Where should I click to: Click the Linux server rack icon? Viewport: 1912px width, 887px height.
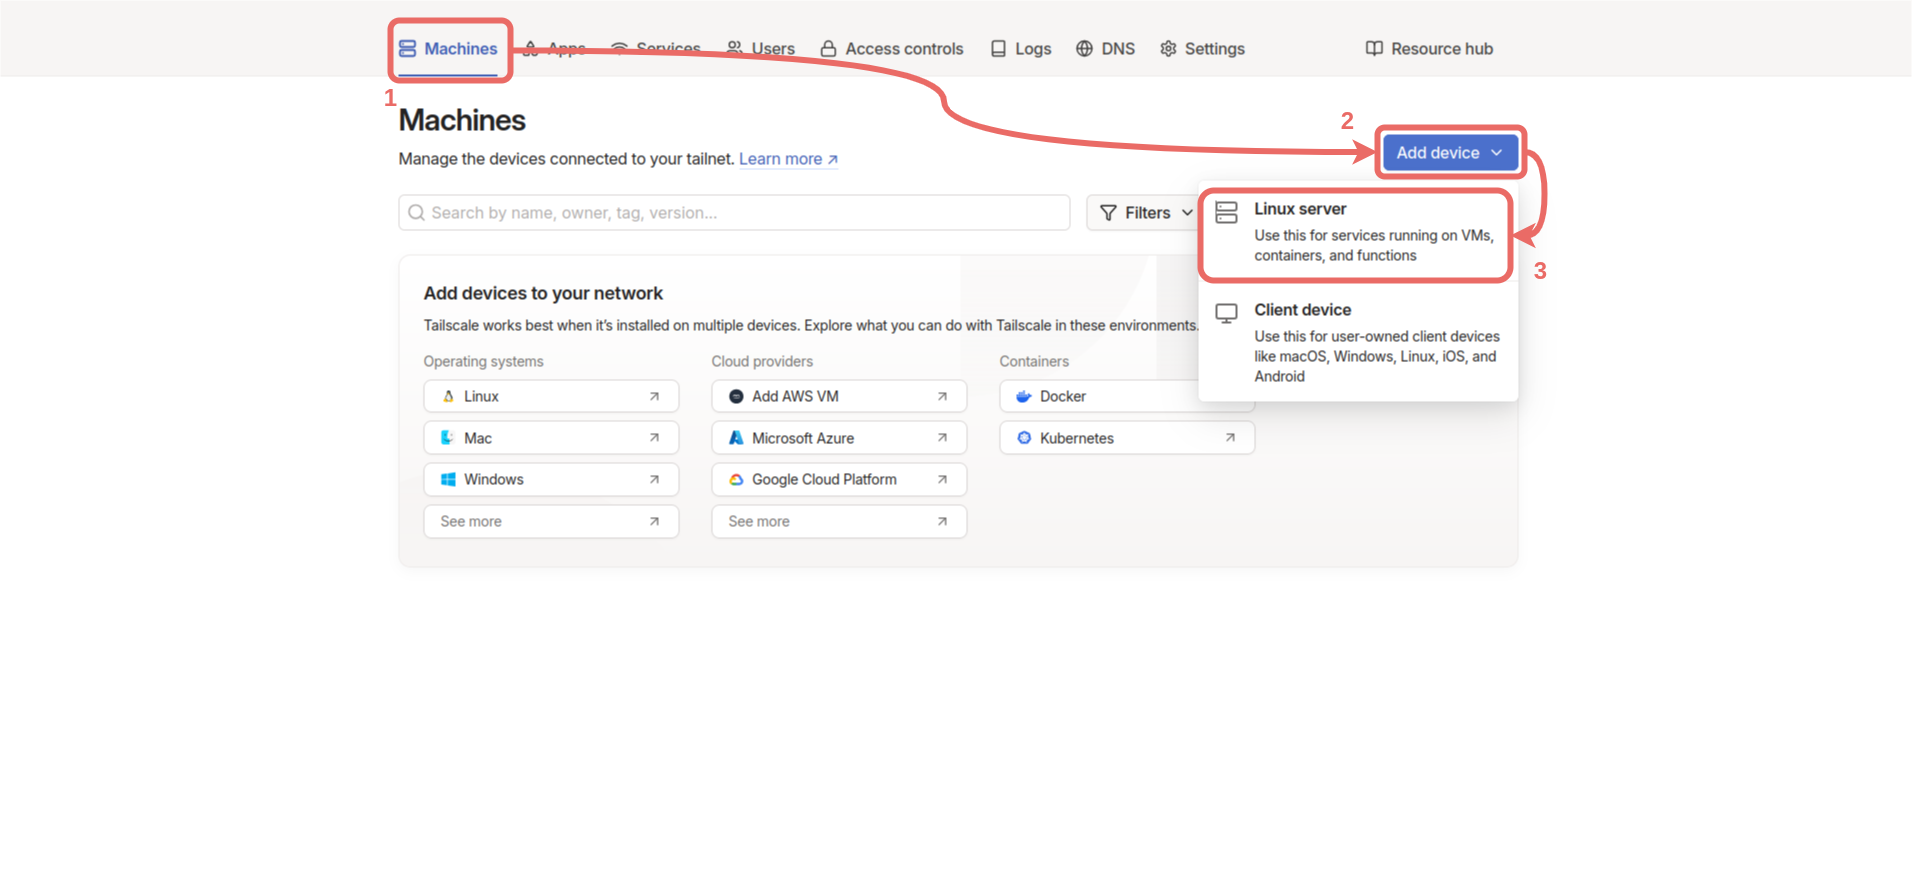(x=1227, y=212)
